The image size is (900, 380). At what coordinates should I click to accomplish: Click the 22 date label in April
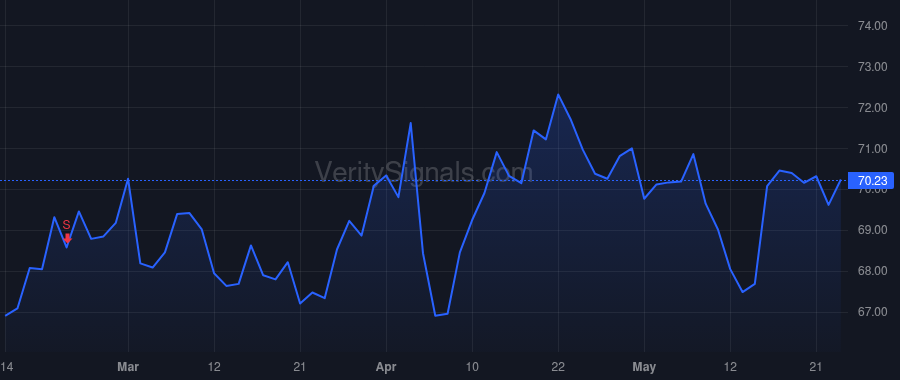pos(558,366)
